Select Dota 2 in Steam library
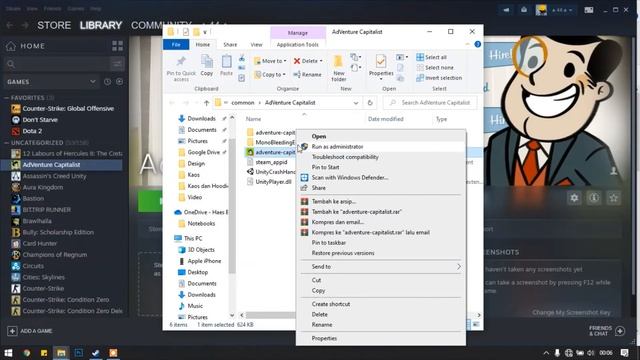The image size is (640, 360). tap(27, 131)
